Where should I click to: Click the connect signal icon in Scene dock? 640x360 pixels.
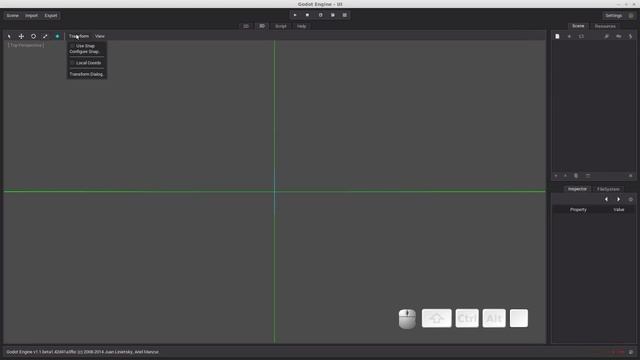pyautogui.click(x=607, y=36)
